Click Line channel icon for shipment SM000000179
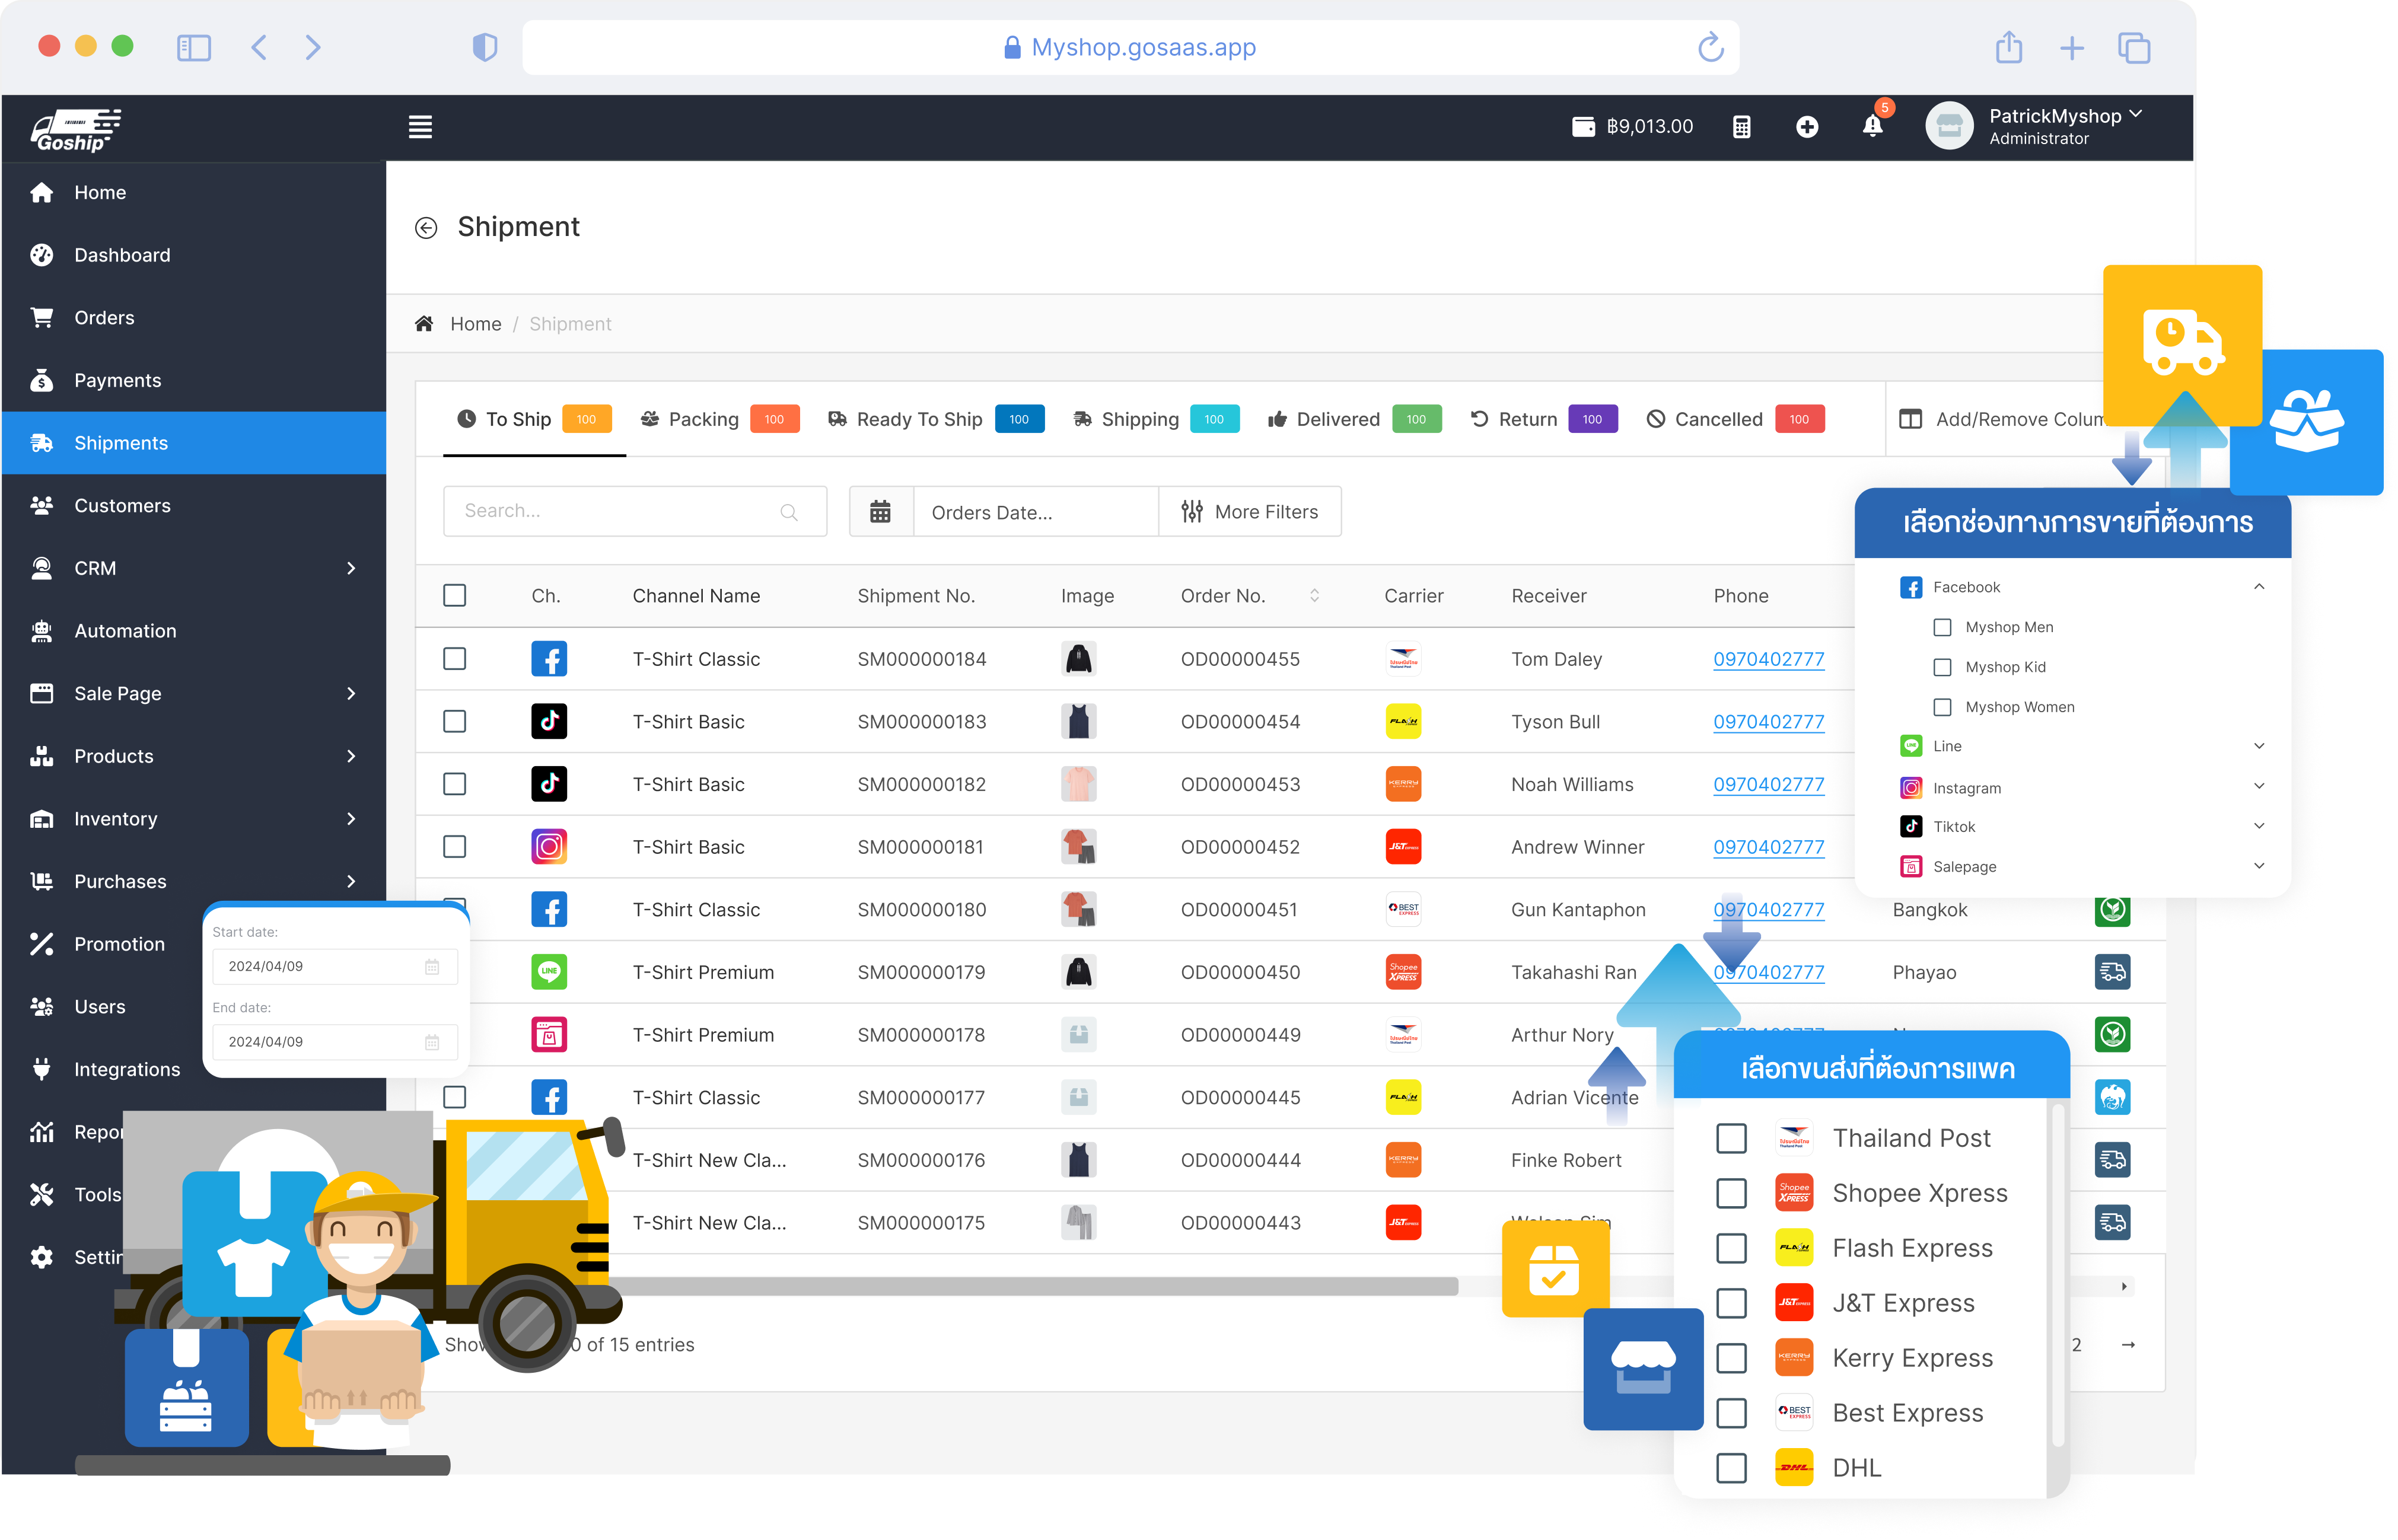The width and height of the screenshot is (2398, 1540). [x=549, y=972]
